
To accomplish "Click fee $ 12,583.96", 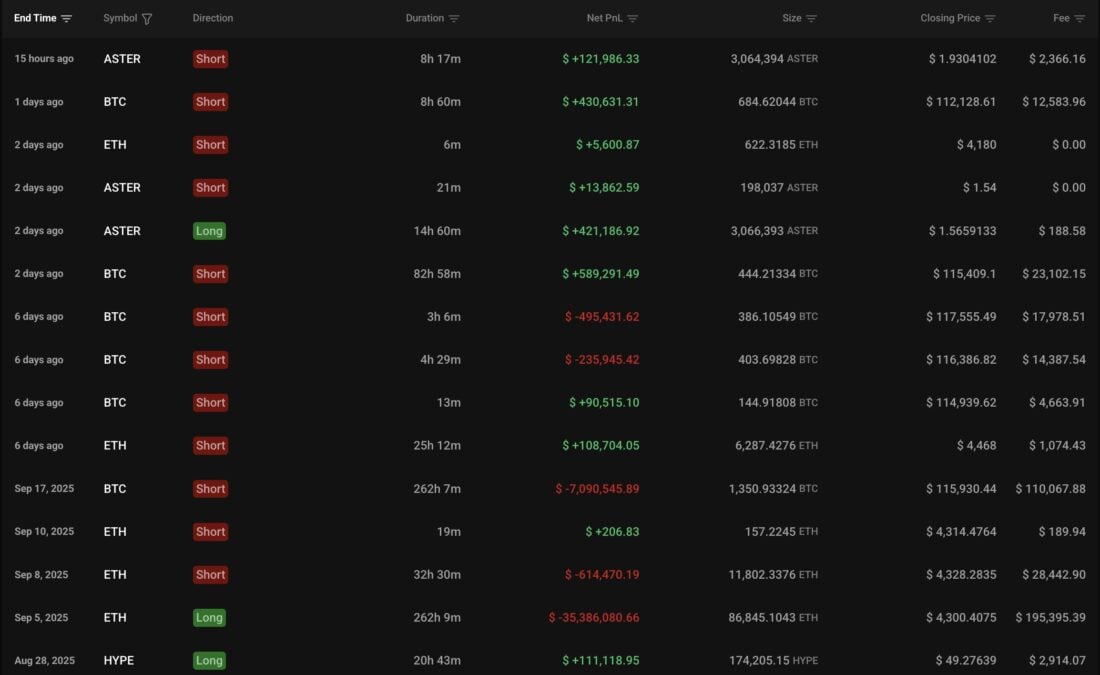I will click(x=1054, y=102).
